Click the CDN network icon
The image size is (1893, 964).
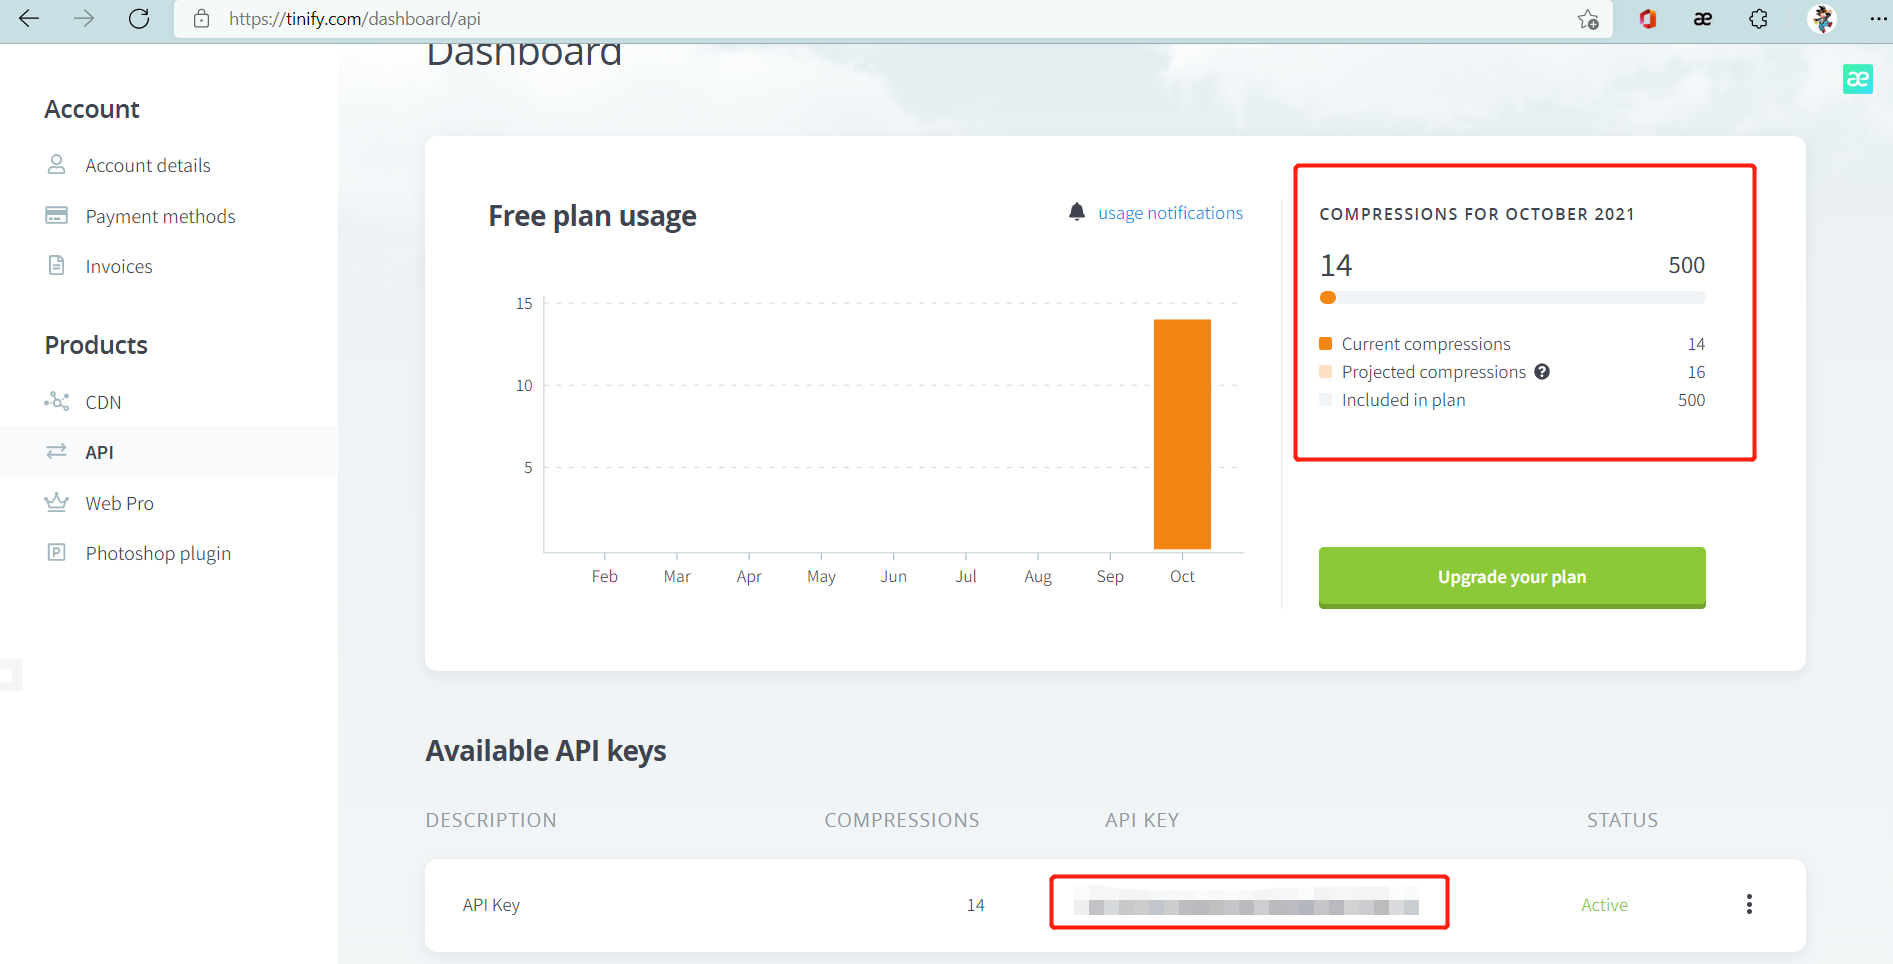[x=57, y=401]
